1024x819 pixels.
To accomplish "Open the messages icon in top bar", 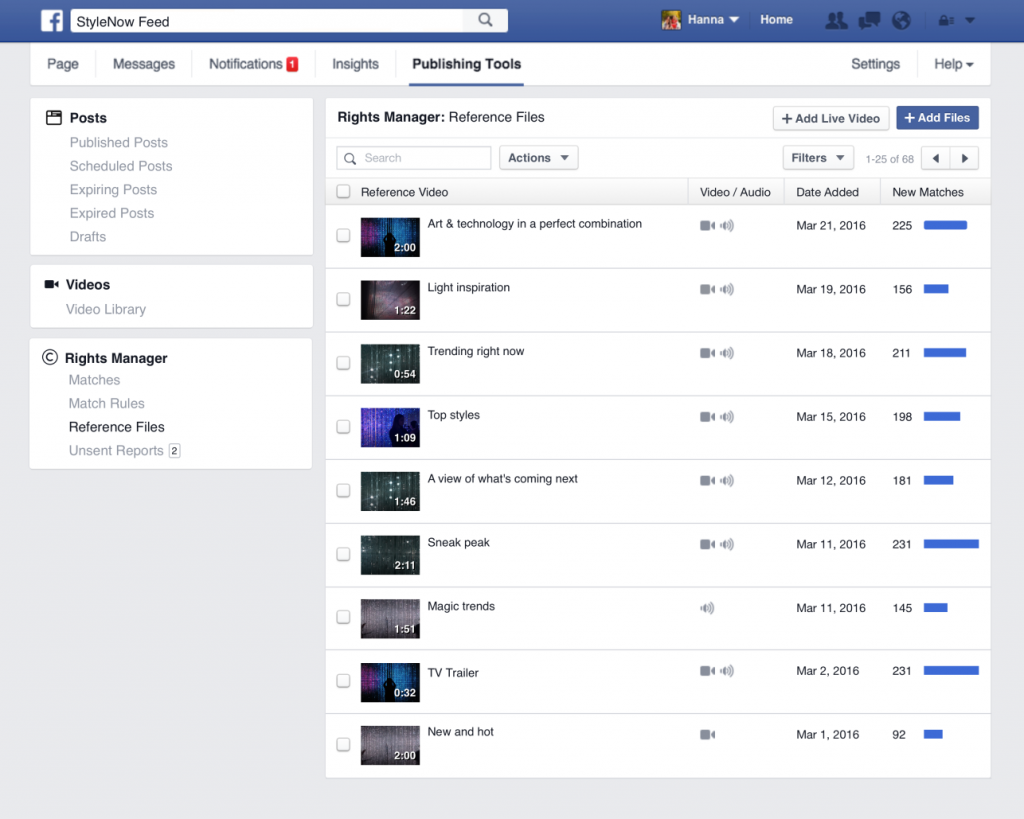I will click(x=868, y=19).
